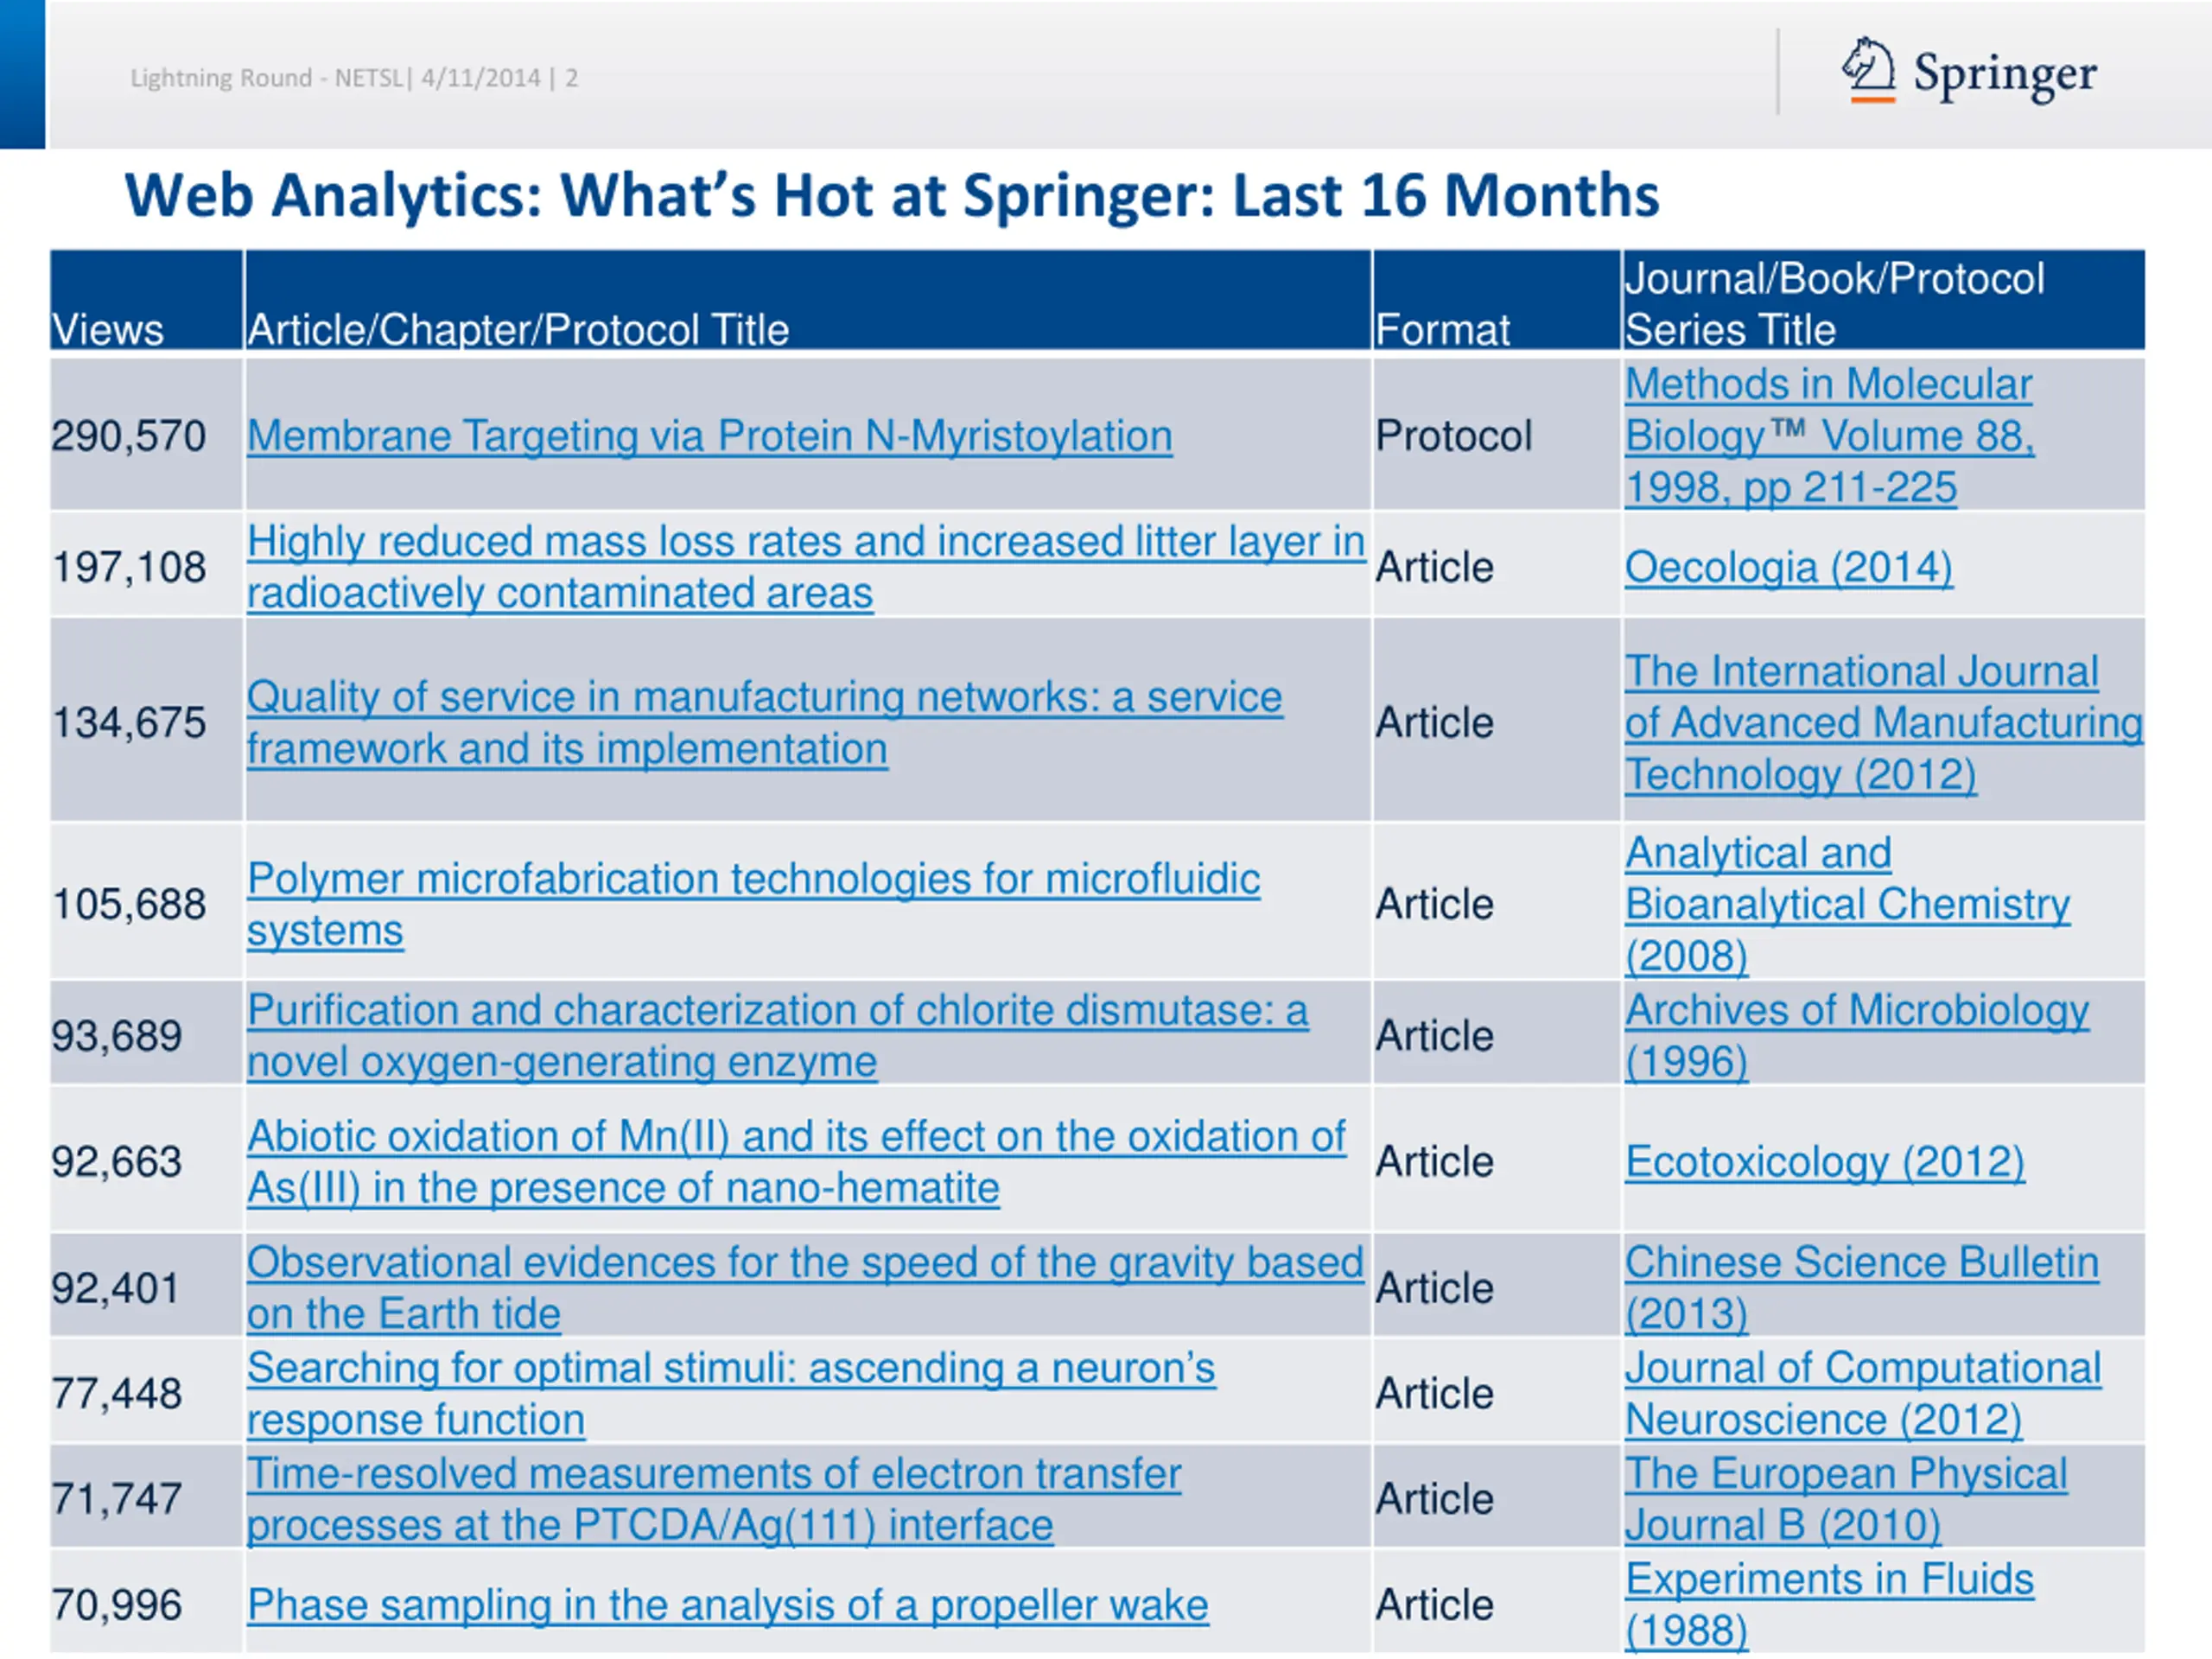Open Polymer microfabrication technologies article link
The width and height of the screenshot is (2212, 1659).
(752, 880)
